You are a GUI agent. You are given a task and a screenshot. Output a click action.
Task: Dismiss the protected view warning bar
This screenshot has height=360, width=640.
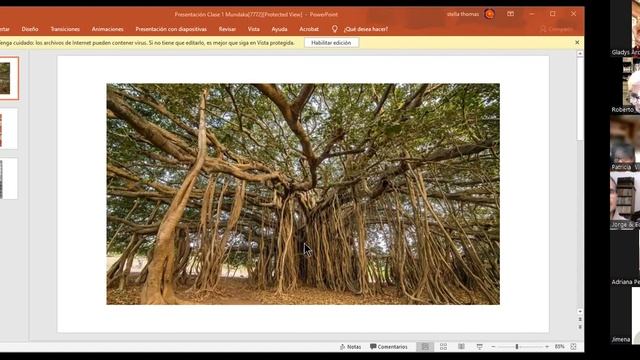pos(577,42)
